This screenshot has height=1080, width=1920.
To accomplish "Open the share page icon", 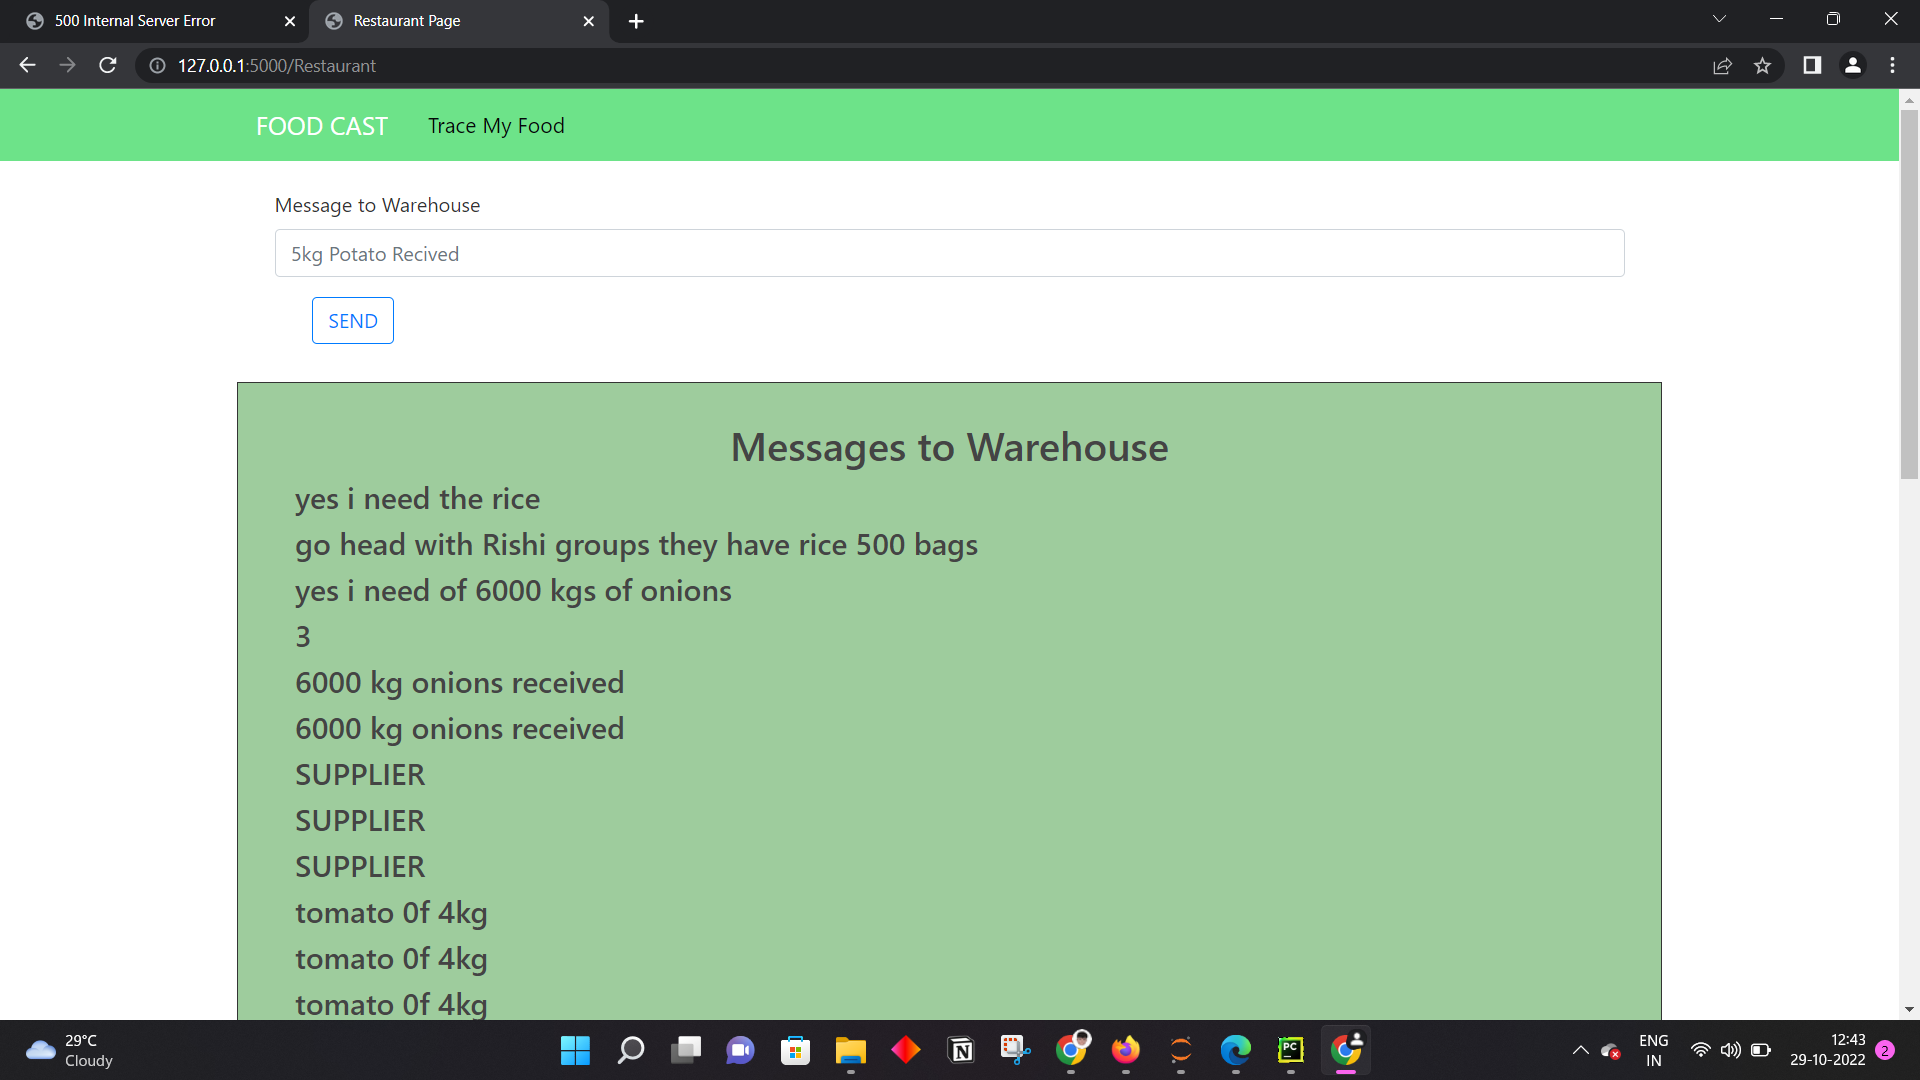I will point(1722,65).
